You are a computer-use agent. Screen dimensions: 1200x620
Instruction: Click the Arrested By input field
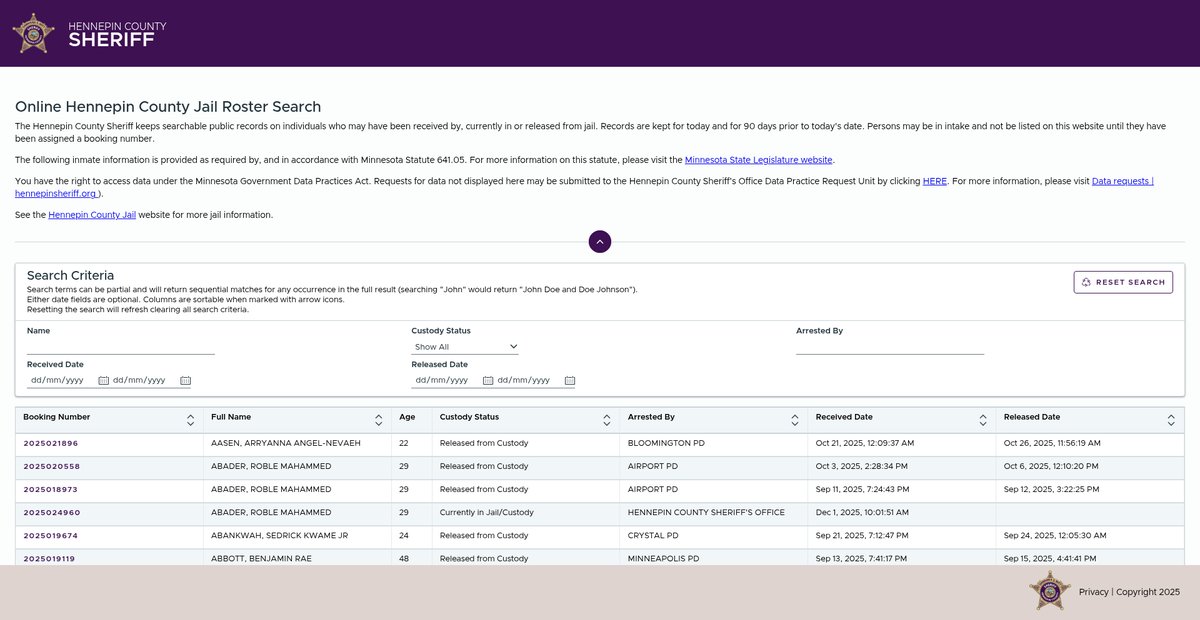(890, 346)
